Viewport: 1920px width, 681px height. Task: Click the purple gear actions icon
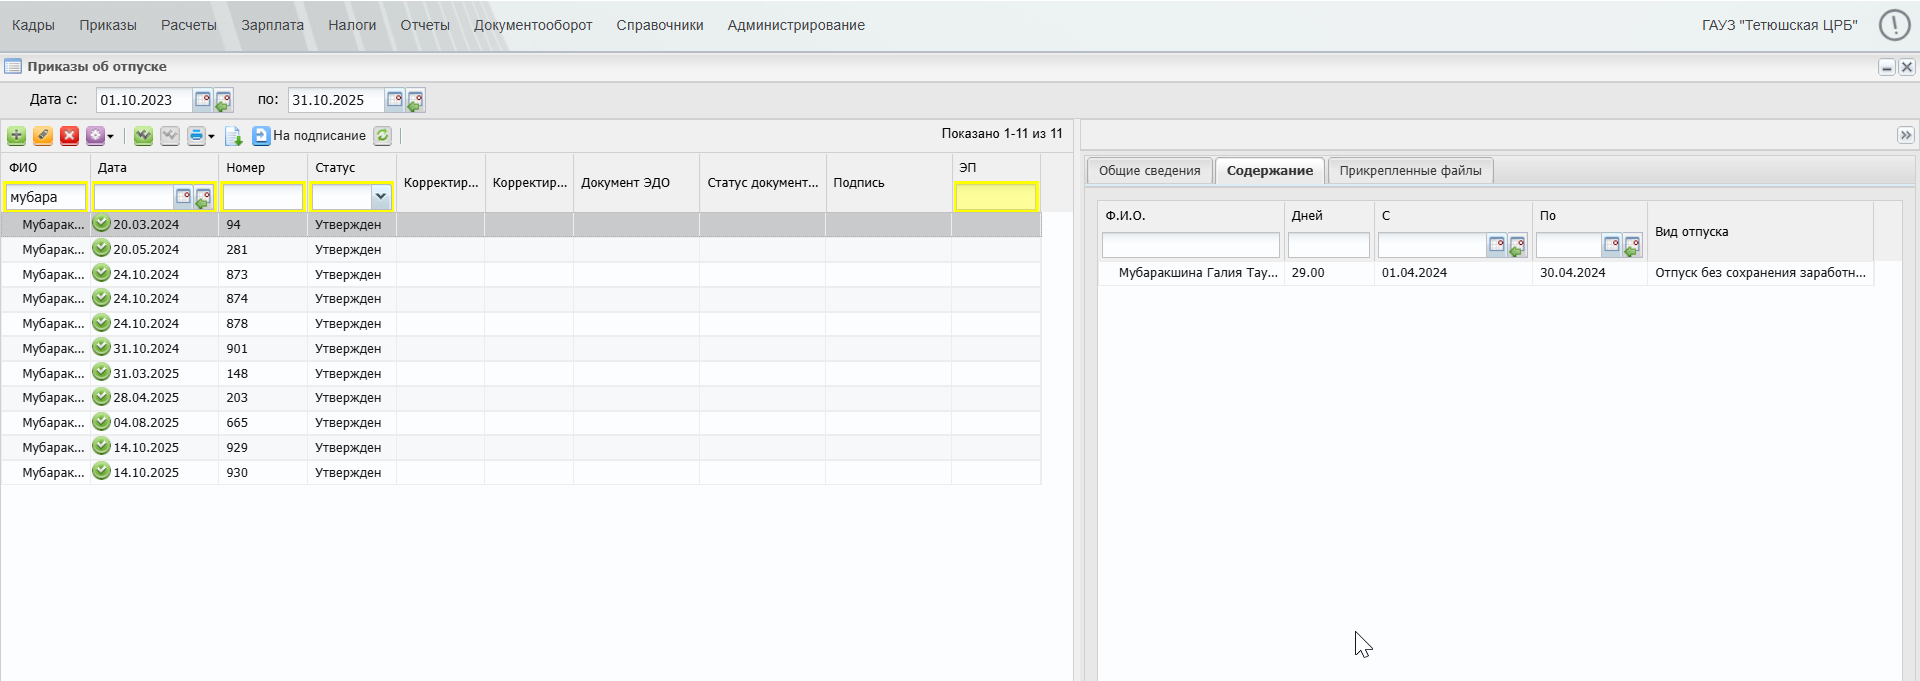(95, 136)
